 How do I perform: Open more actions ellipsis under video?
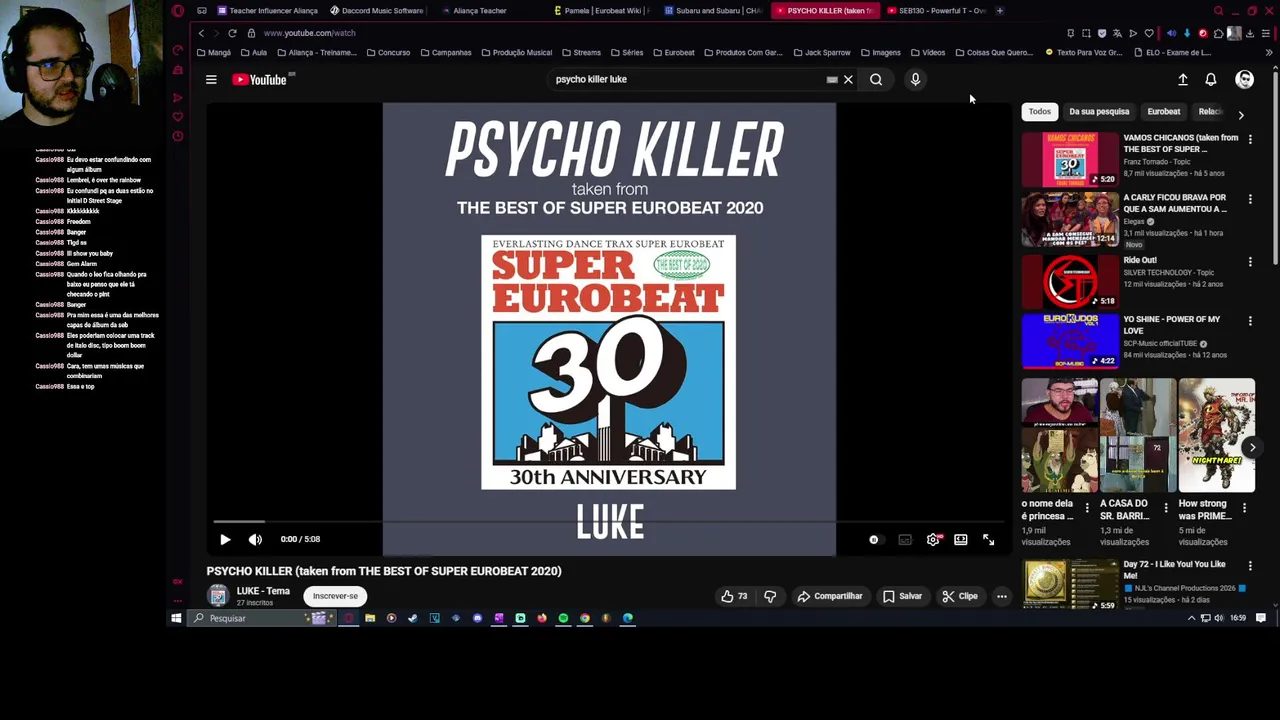pyautogui.click(x=1001, y=596)
